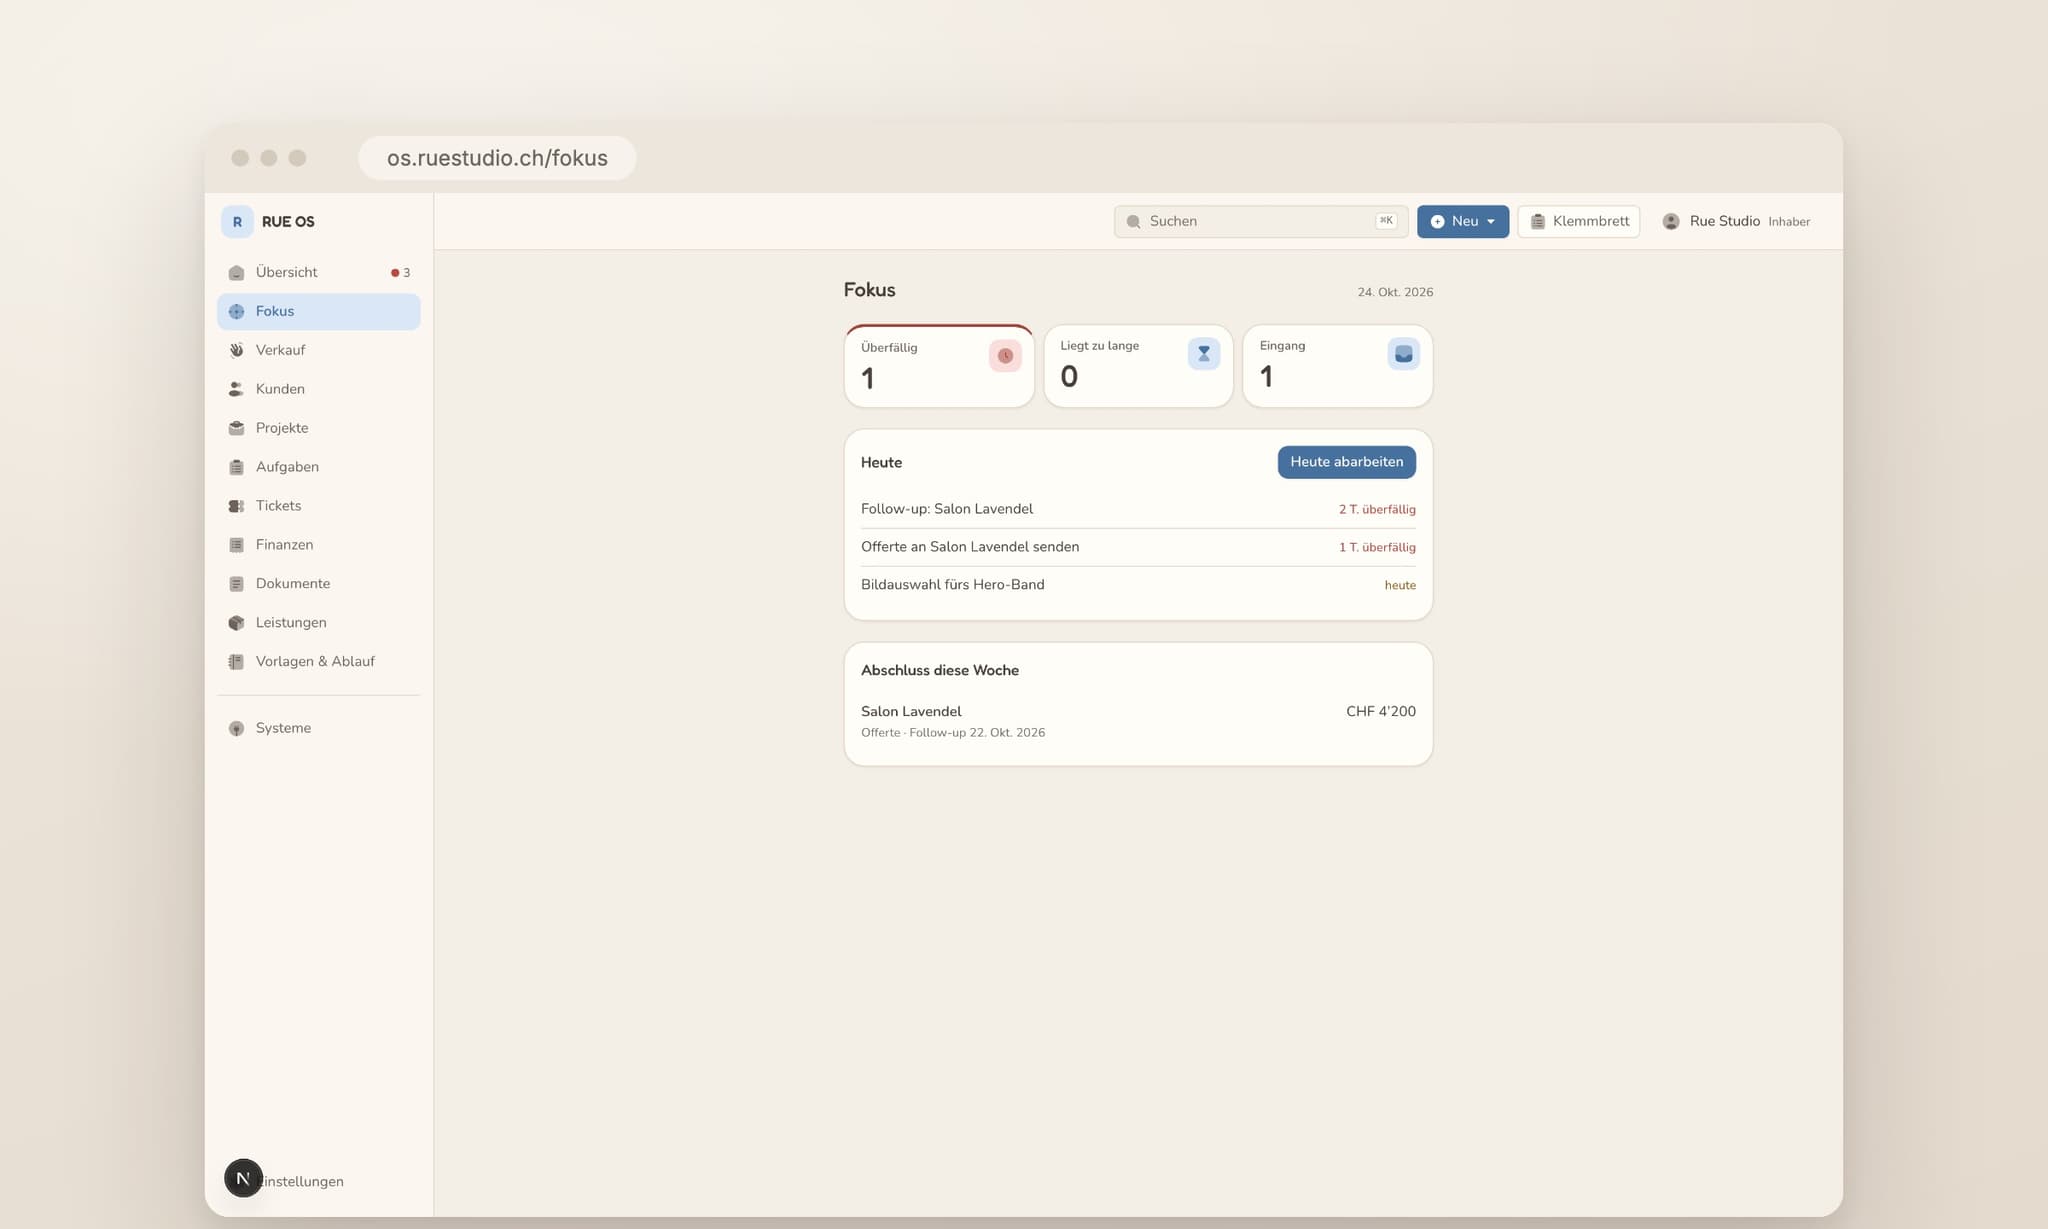This screenshot has width=2048, height=1229.
Task: Open the Klemmbrett button
Action: 1578,222
